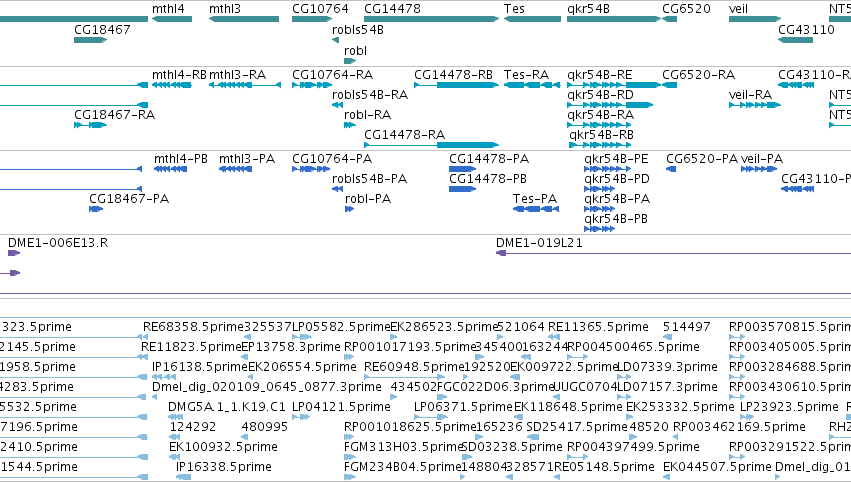The height and width of the screenshot is (482, 851).
Task: Click the CG10764-RA transcript label
Action: click(x=332, y=75)
